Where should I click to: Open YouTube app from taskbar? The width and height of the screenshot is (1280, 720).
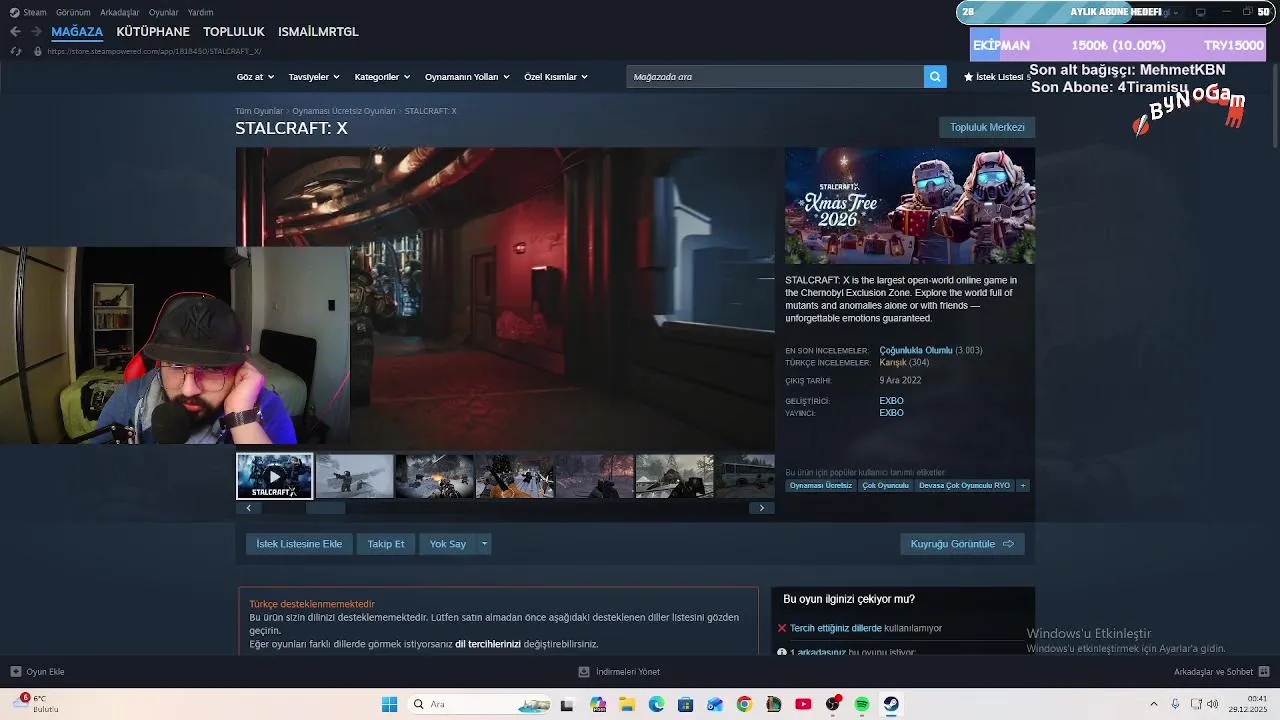[x=803, y=704]
